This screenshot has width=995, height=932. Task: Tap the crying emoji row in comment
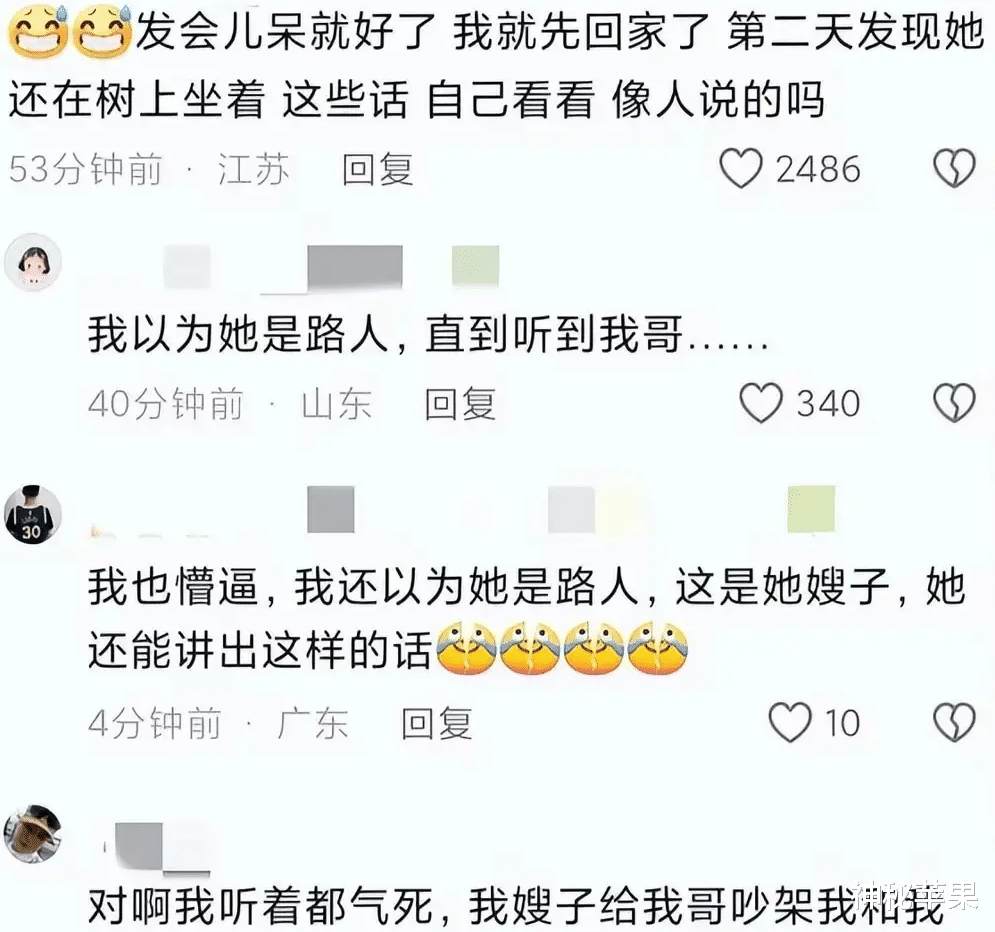pyautogui.click(x=561, y=649)
